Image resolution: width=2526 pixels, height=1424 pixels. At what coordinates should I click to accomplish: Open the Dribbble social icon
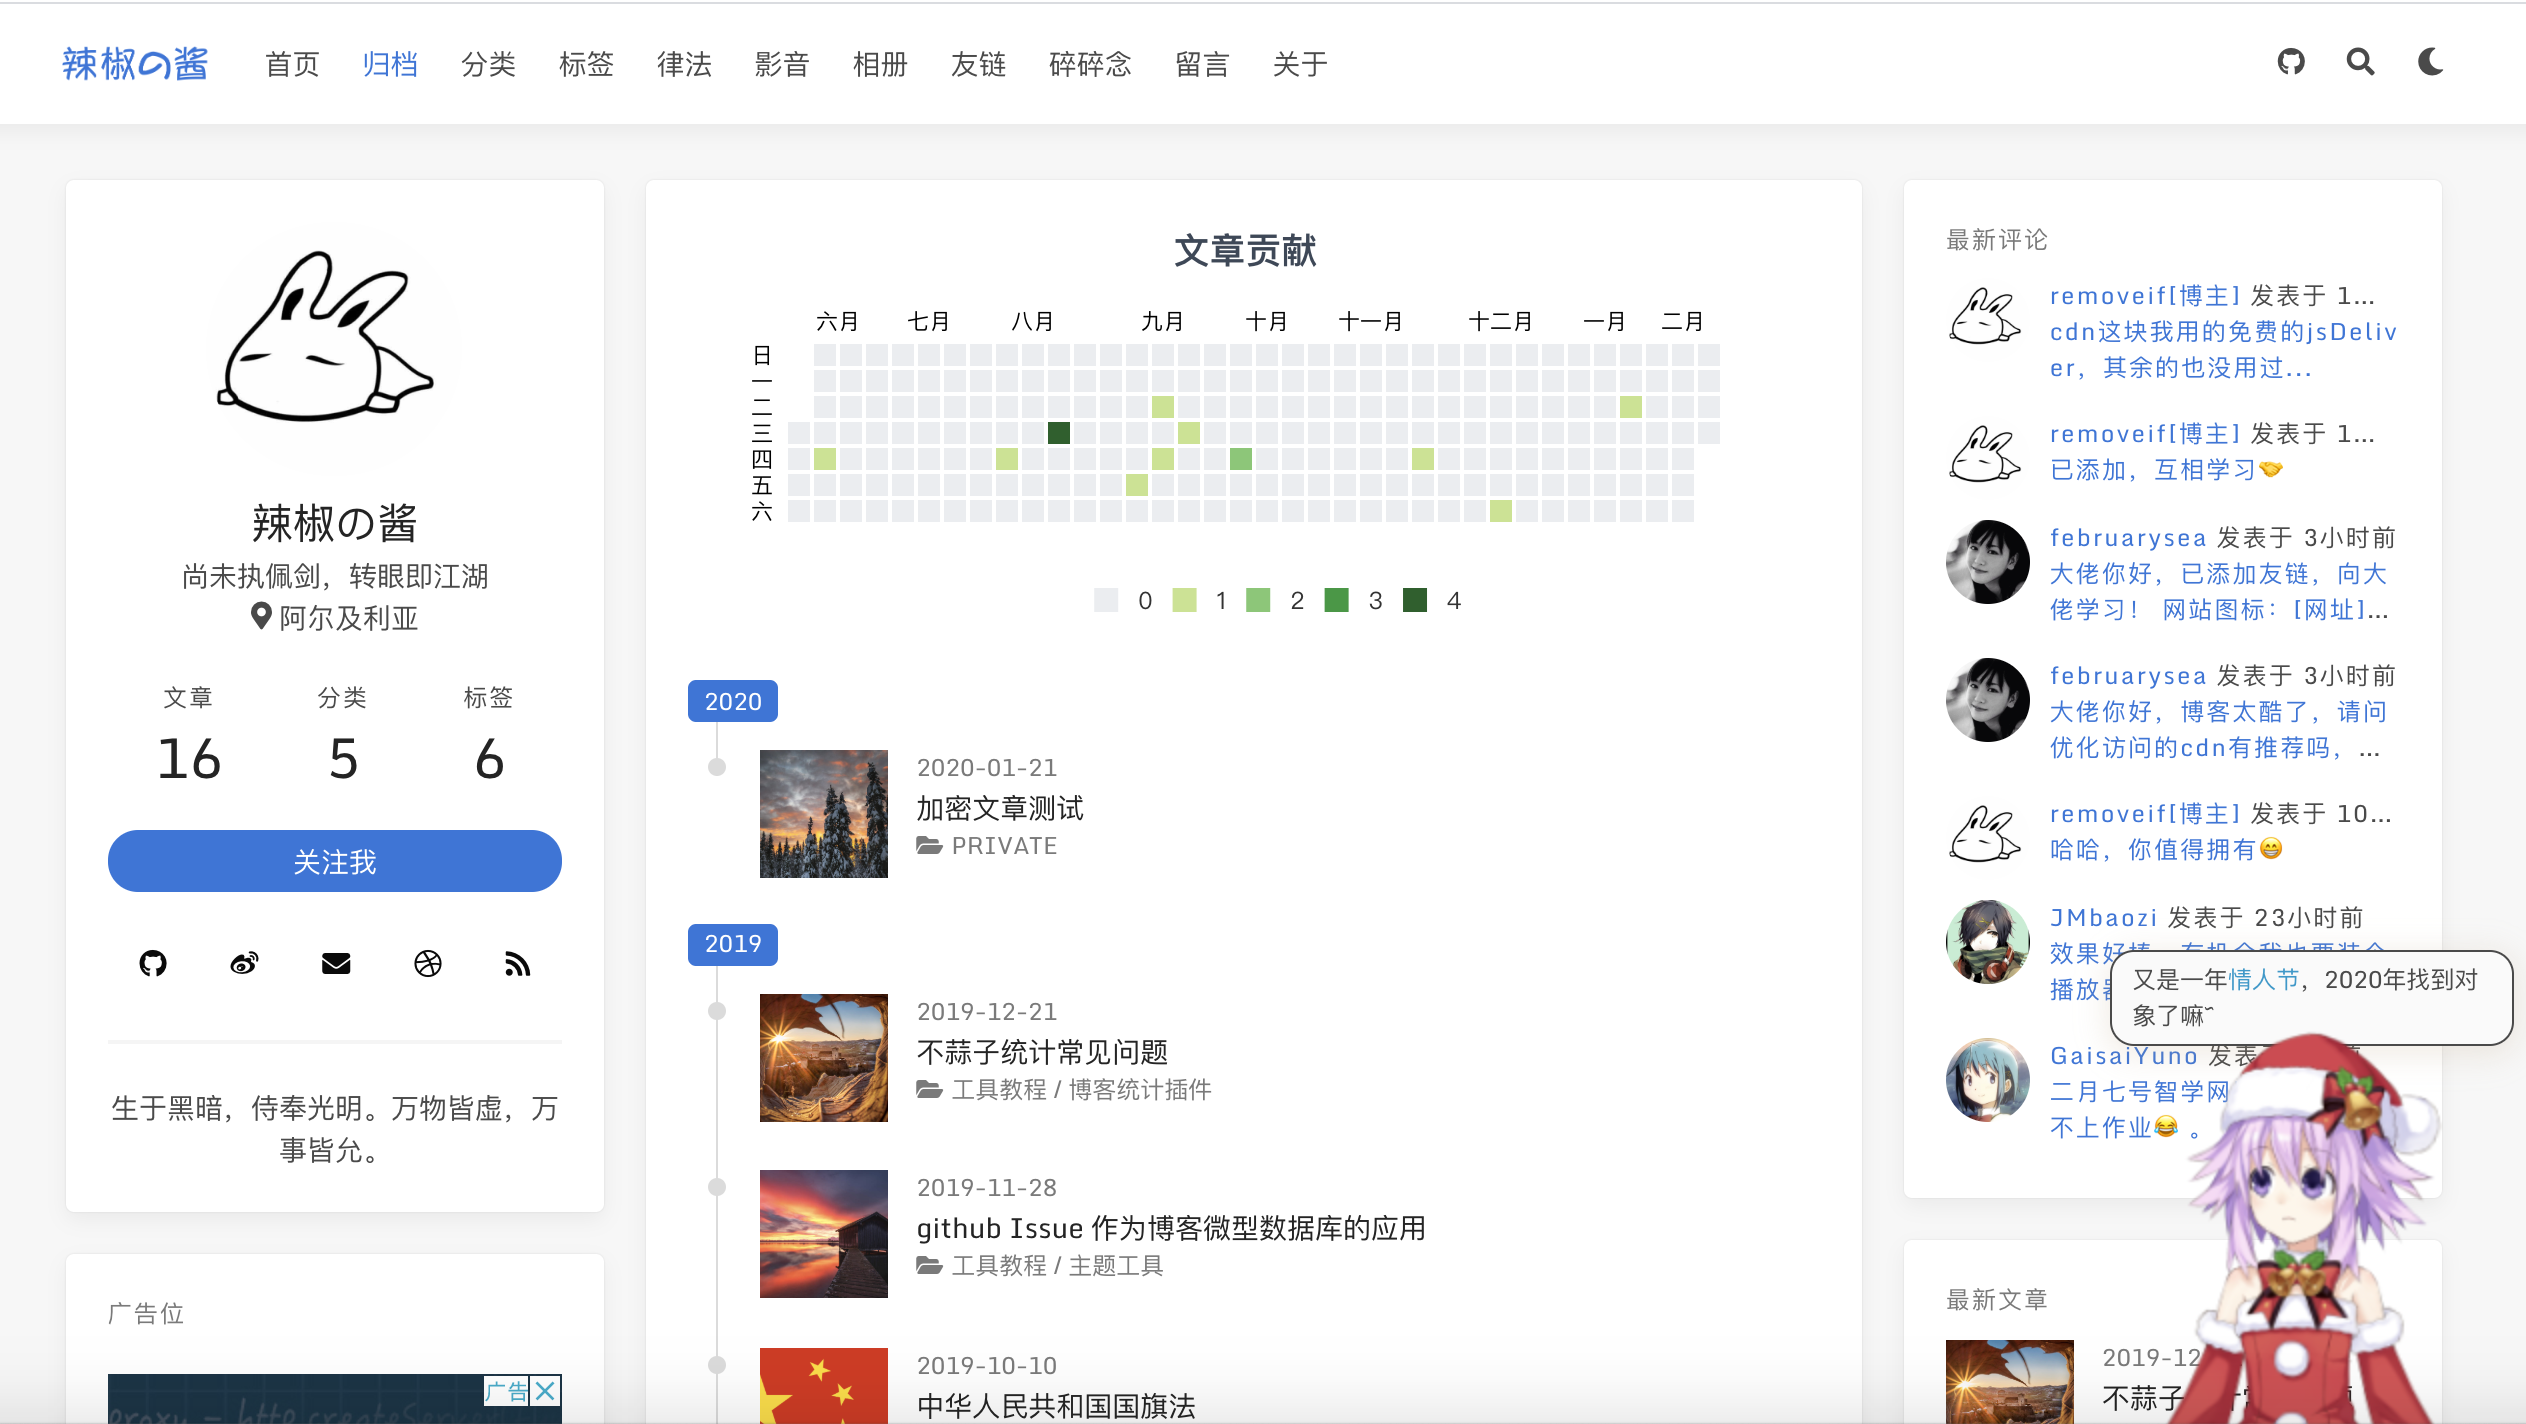coord(428,963)
